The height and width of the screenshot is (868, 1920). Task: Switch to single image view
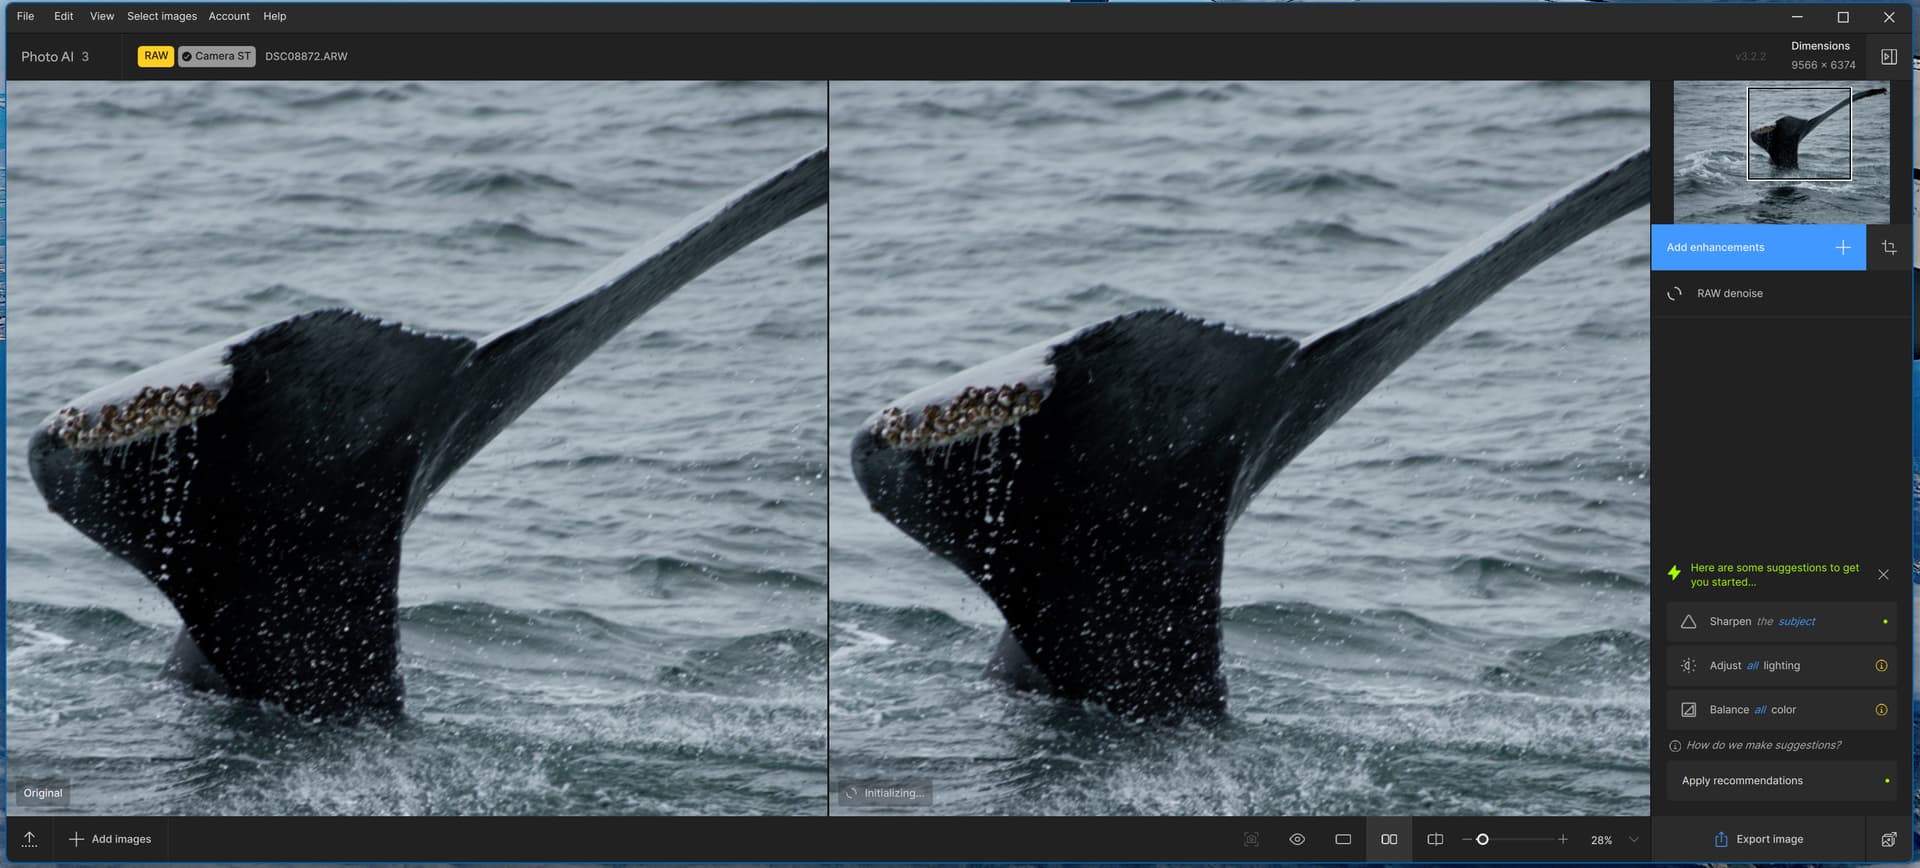[x=1343, y=839]
